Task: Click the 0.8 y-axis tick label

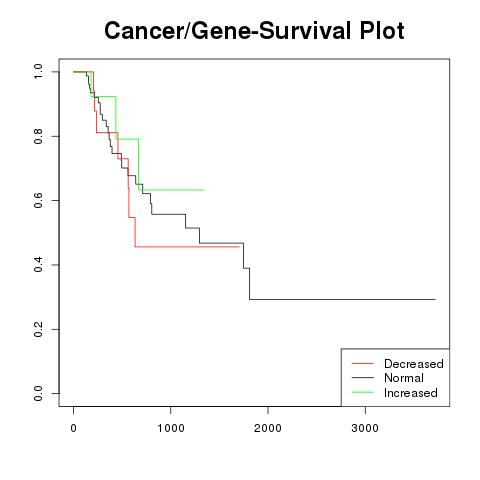Action: (x=38, y=136)
